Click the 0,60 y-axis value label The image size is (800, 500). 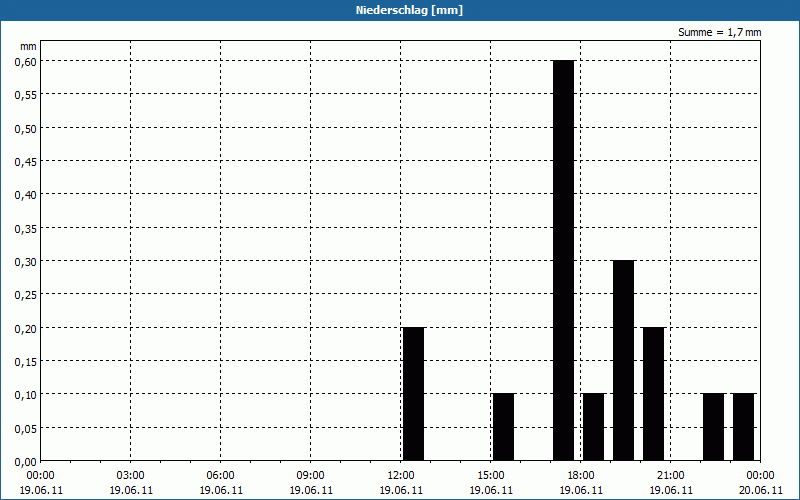25,61
